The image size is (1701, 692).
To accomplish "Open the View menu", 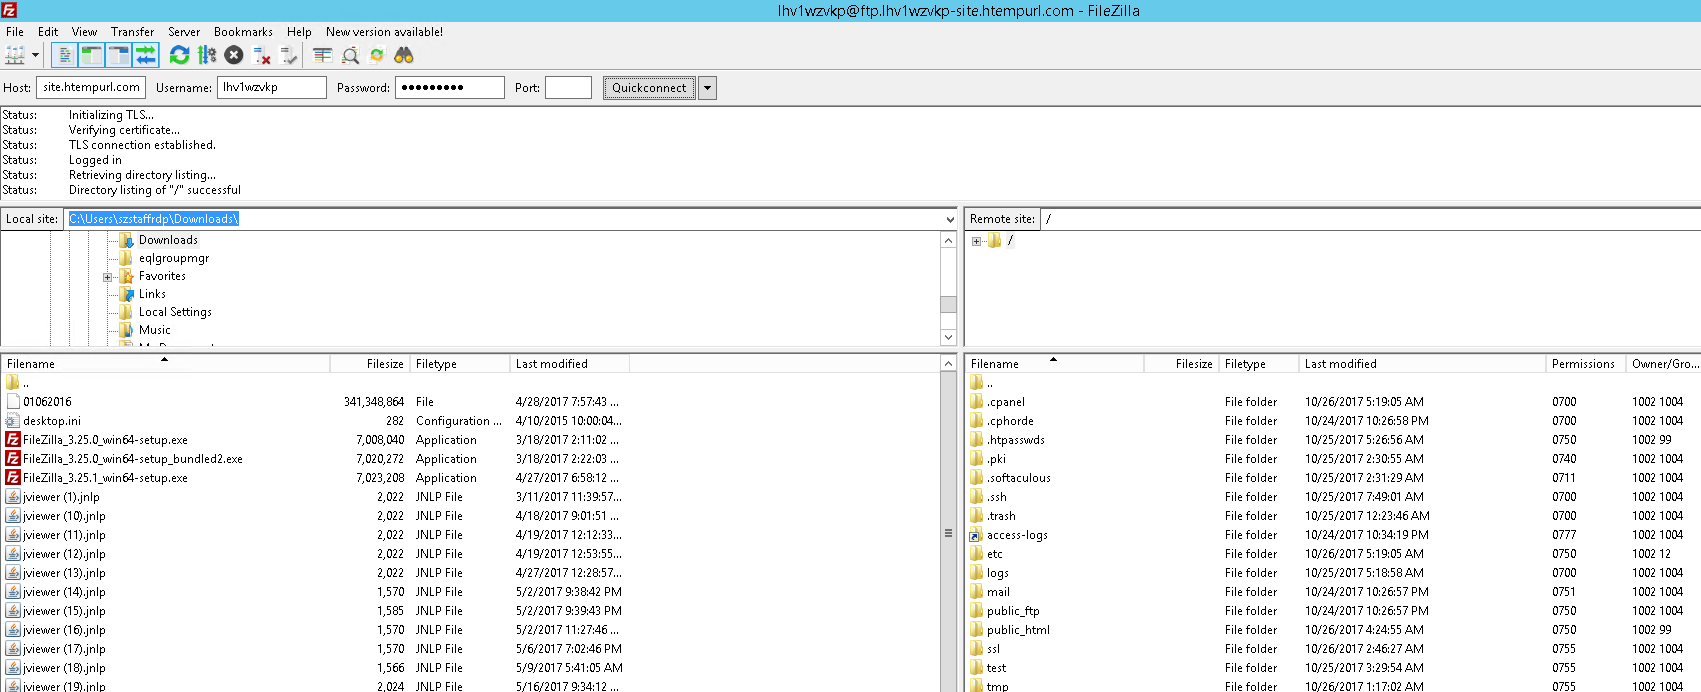I will pos(85,32).
